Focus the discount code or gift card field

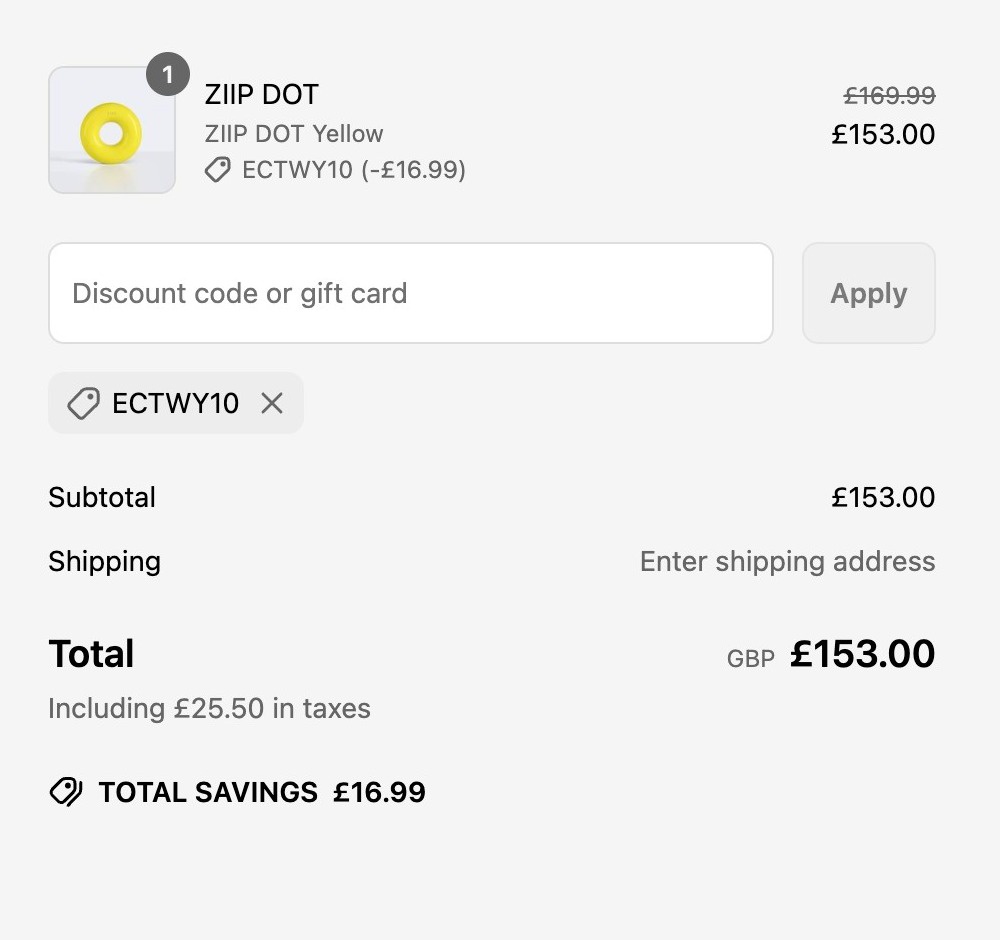pyautogui.click(x=411, y=293)
